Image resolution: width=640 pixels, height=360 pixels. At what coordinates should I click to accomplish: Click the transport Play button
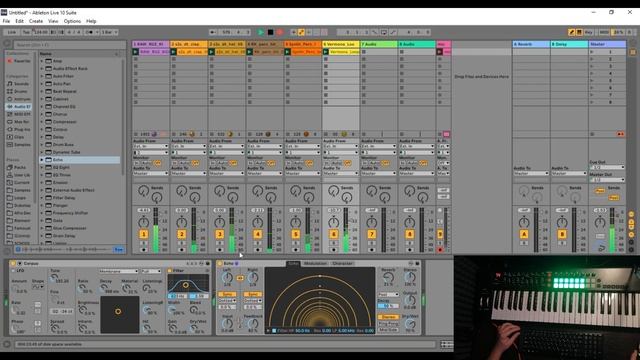(x=261, y=32)
